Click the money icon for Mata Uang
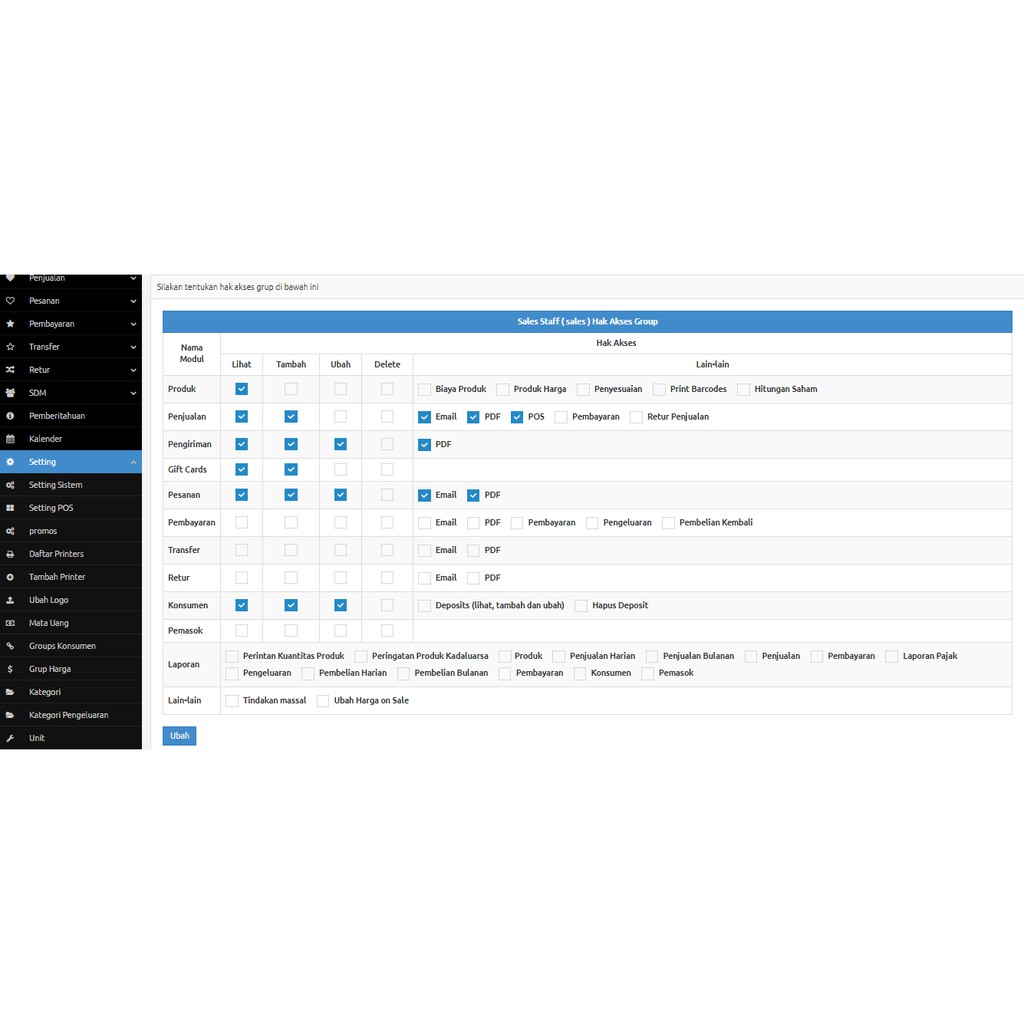1024x1024 pixels. pos(10,623)
